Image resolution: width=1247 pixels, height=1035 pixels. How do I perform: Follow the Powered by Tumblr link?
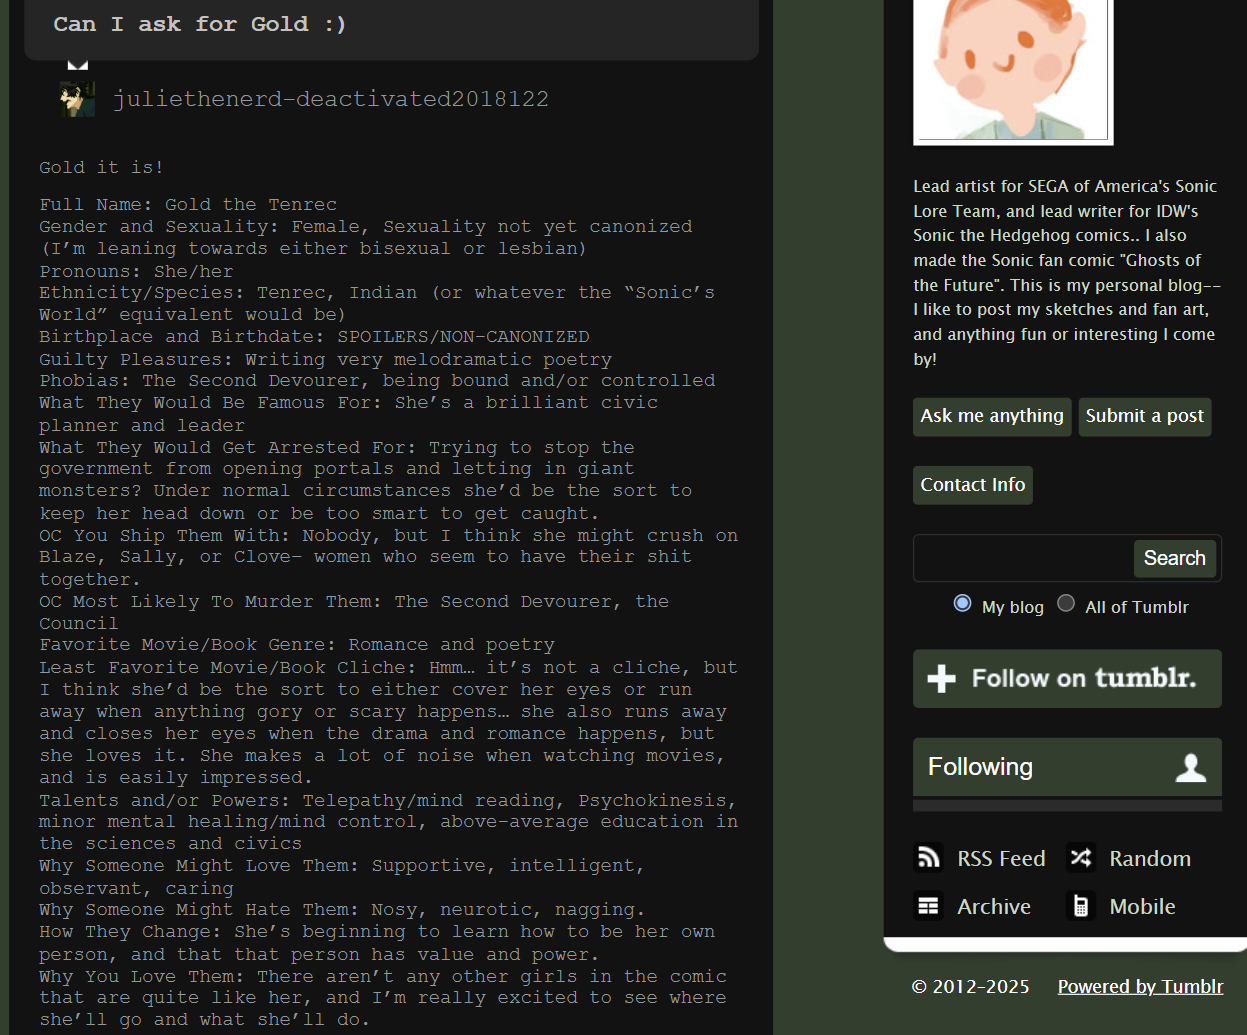click(x=1140, y=987)
